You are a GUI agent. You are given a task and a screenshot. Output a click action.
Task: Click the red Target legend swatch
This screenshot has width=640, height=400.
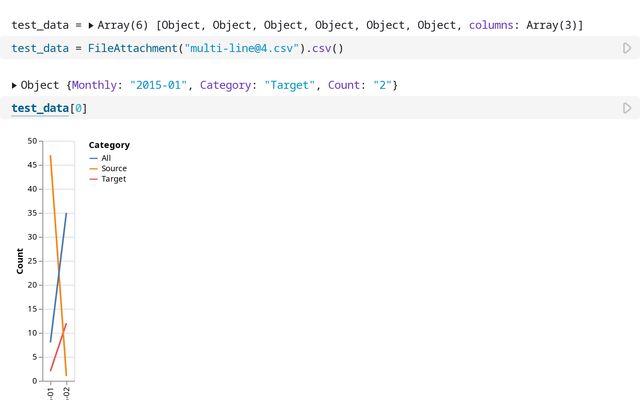94,179
